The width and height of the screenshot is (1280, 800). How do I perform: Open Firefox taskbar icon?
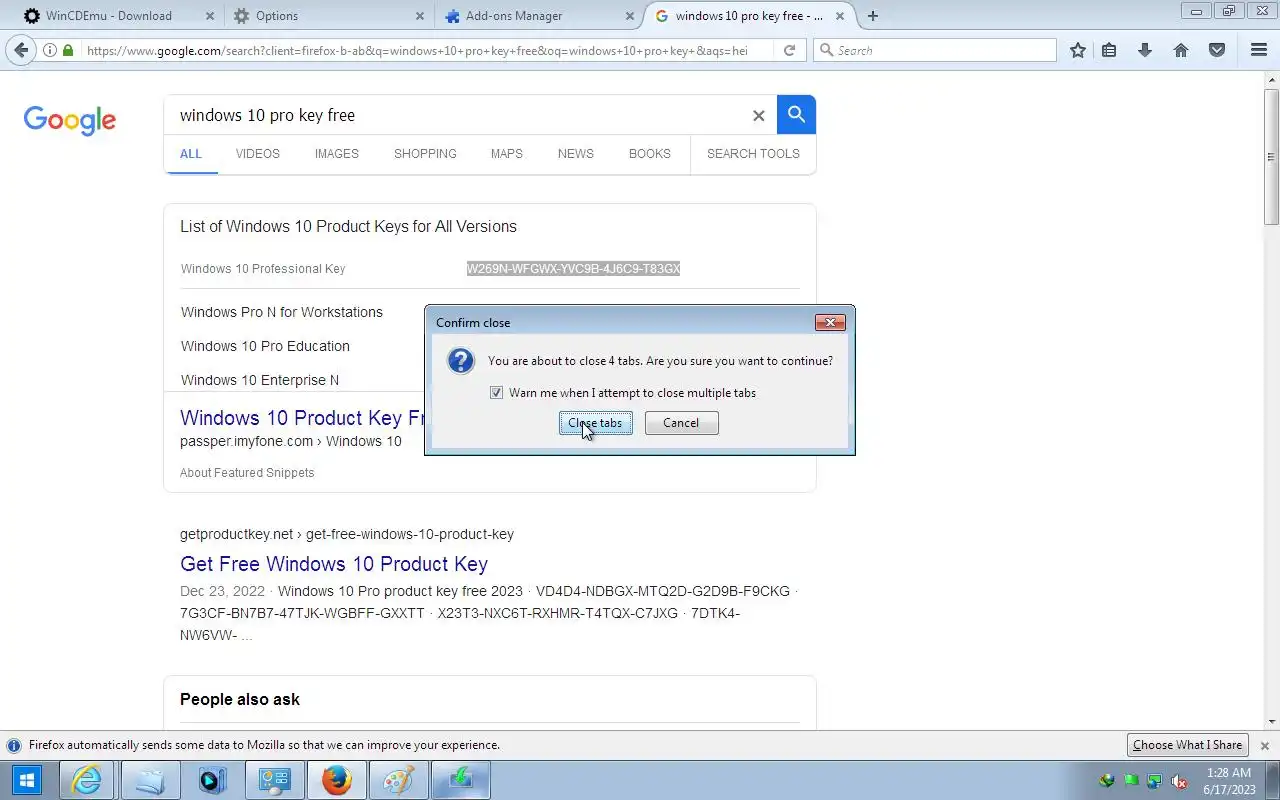click(336, 780)
